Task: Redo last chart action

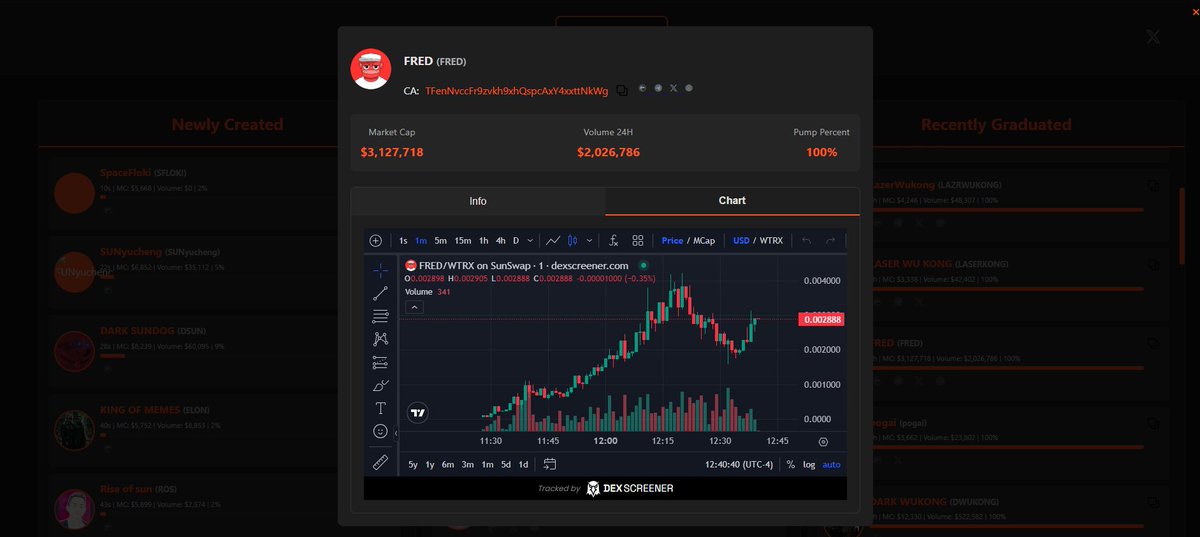Action: [x=830, y=241]
